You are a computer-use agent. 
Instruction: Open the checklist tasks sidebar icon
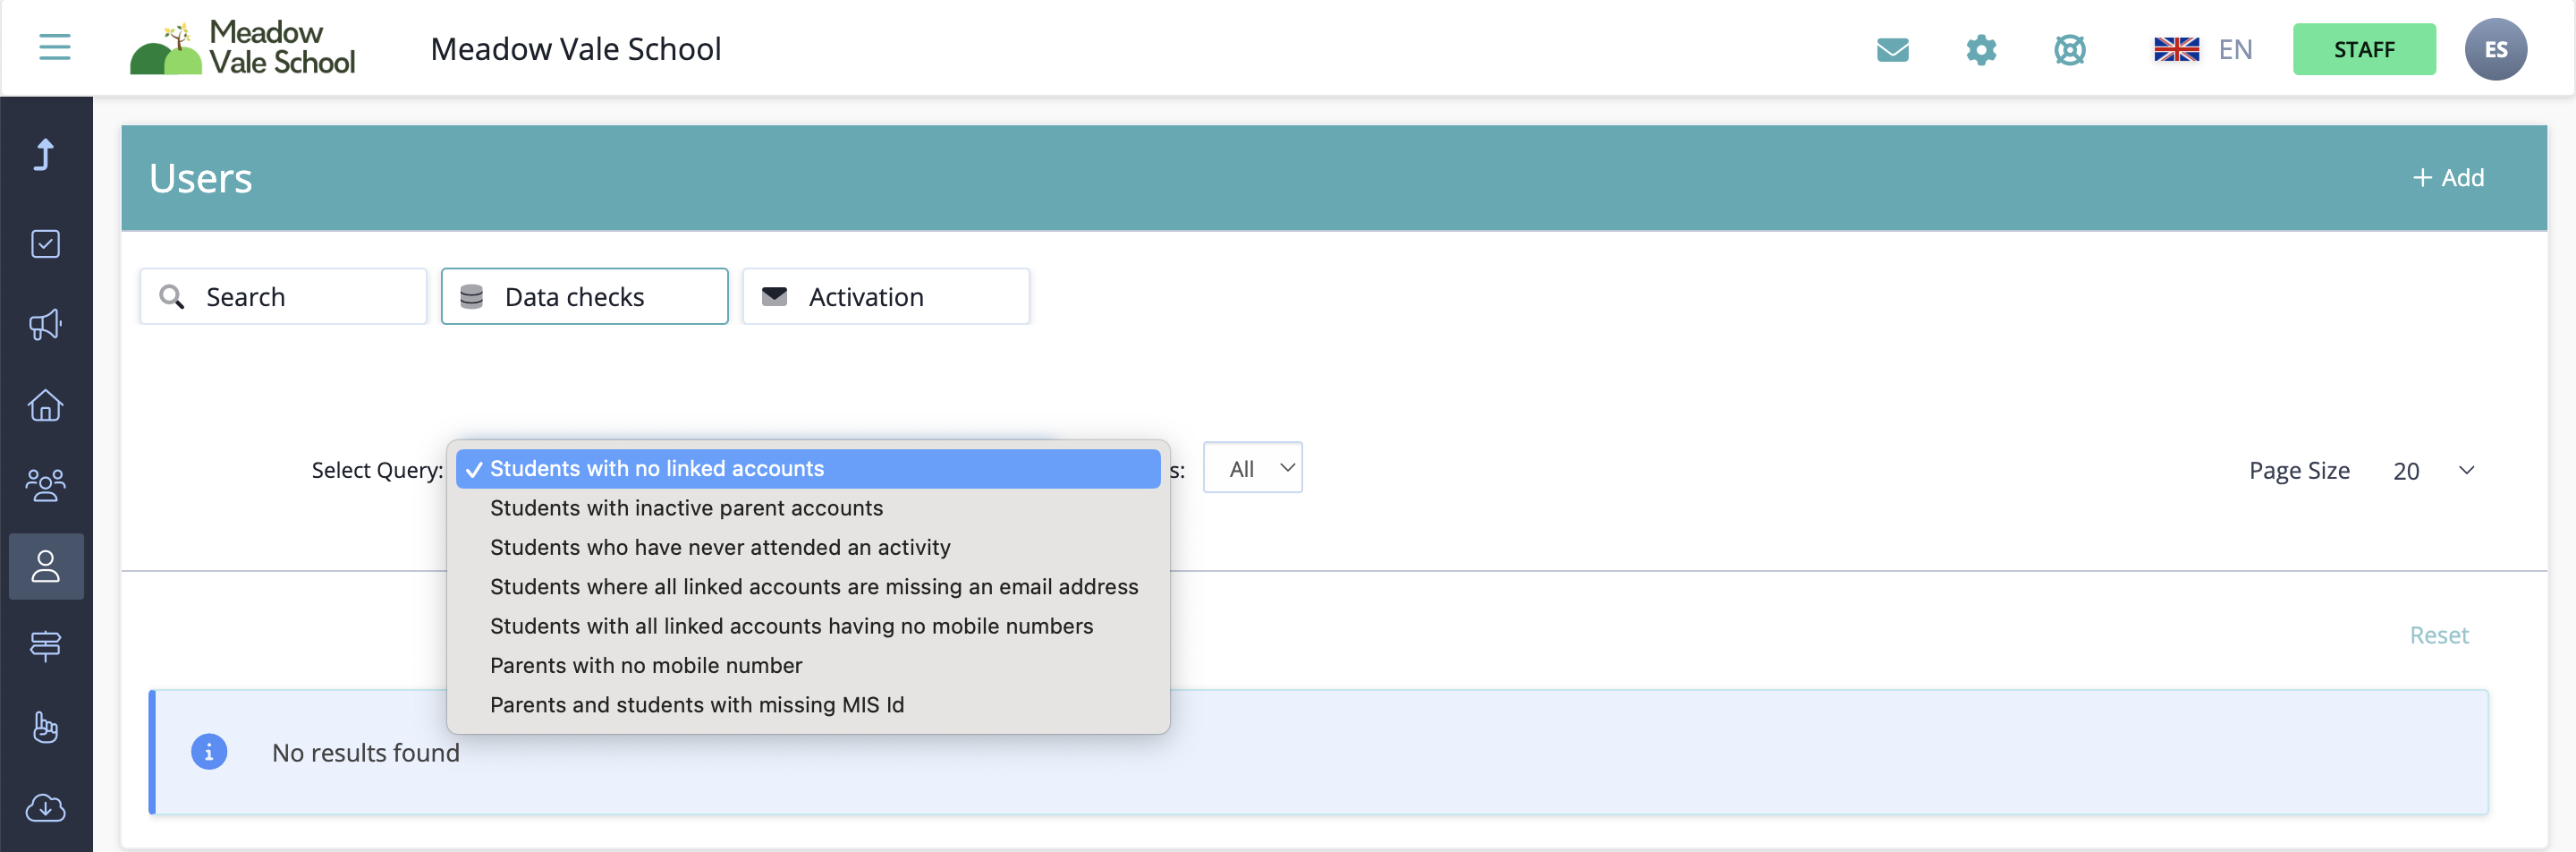[45, 244]
